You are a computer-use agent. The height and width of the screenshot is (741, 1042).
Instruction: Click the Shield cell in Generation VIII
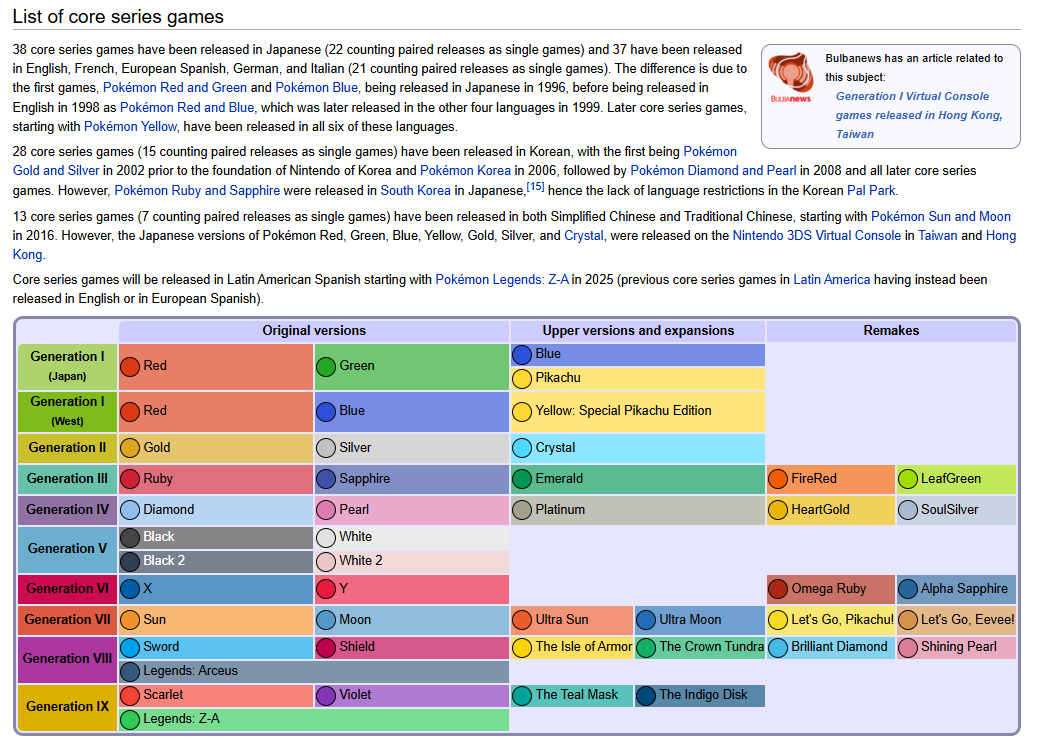(412, 648)
